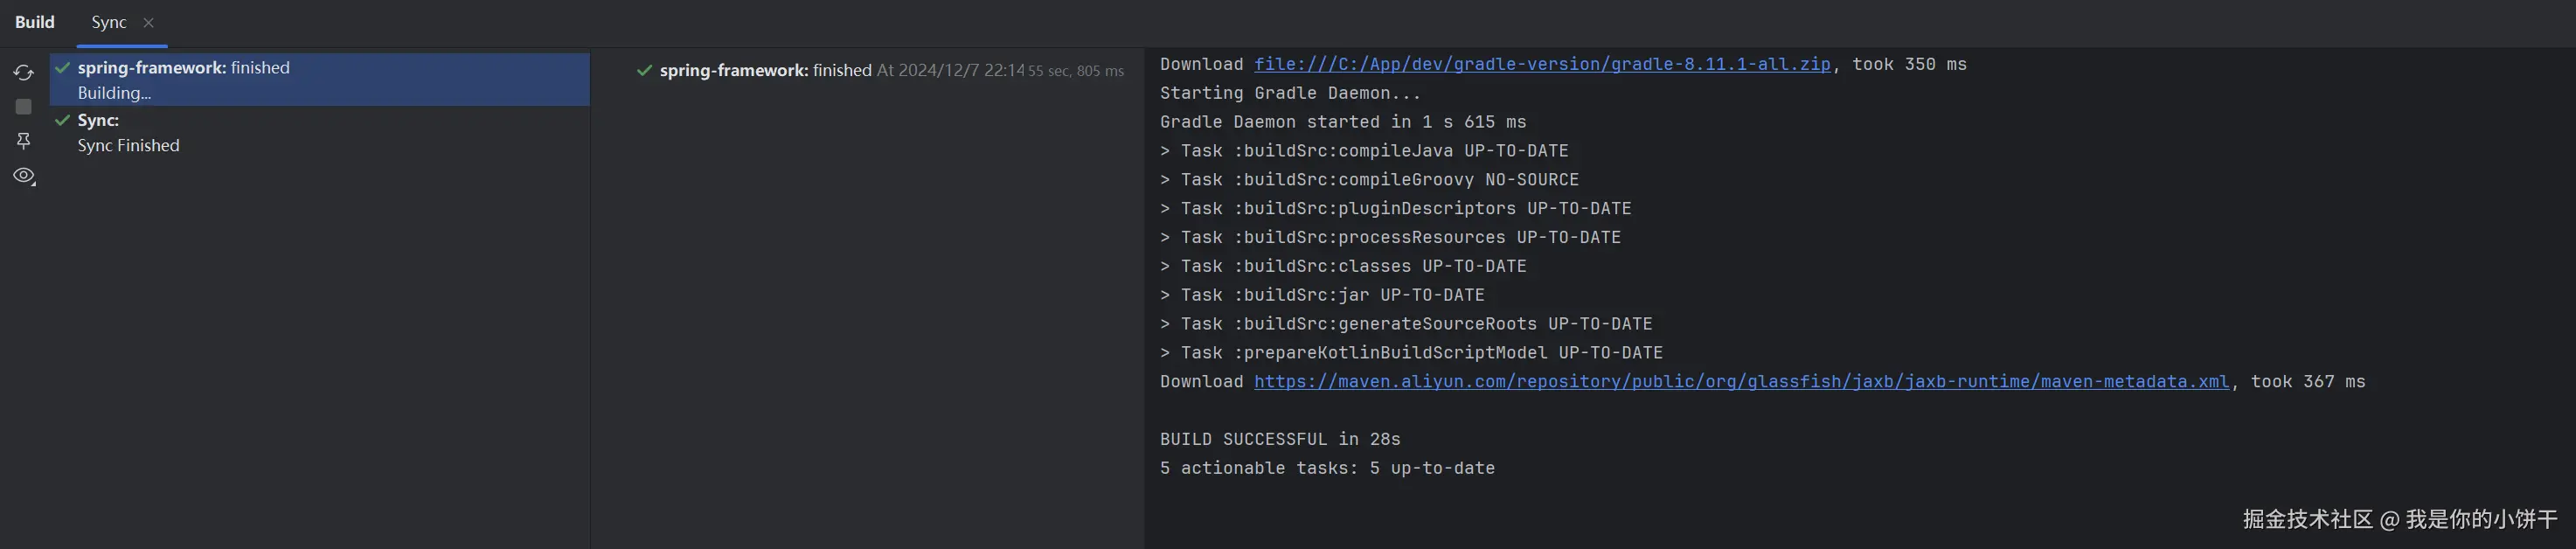Open the gradle-8.11.1-all.zip file link
The width and height of the screenshot is (2576, 549).
click(1541, 64)
